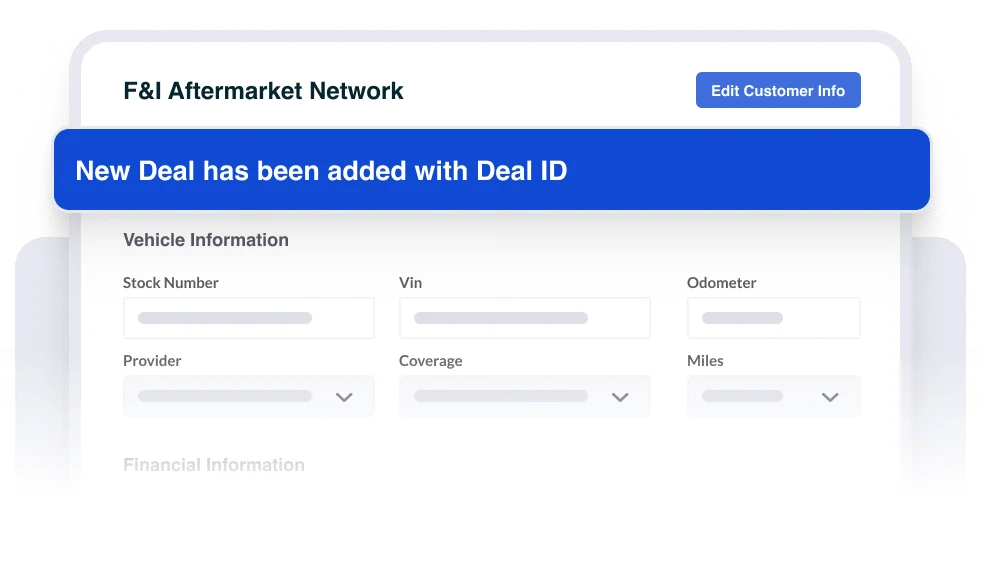Click the Provider field label
This screenshot has width=981, height=588.
tap(152, 361)
